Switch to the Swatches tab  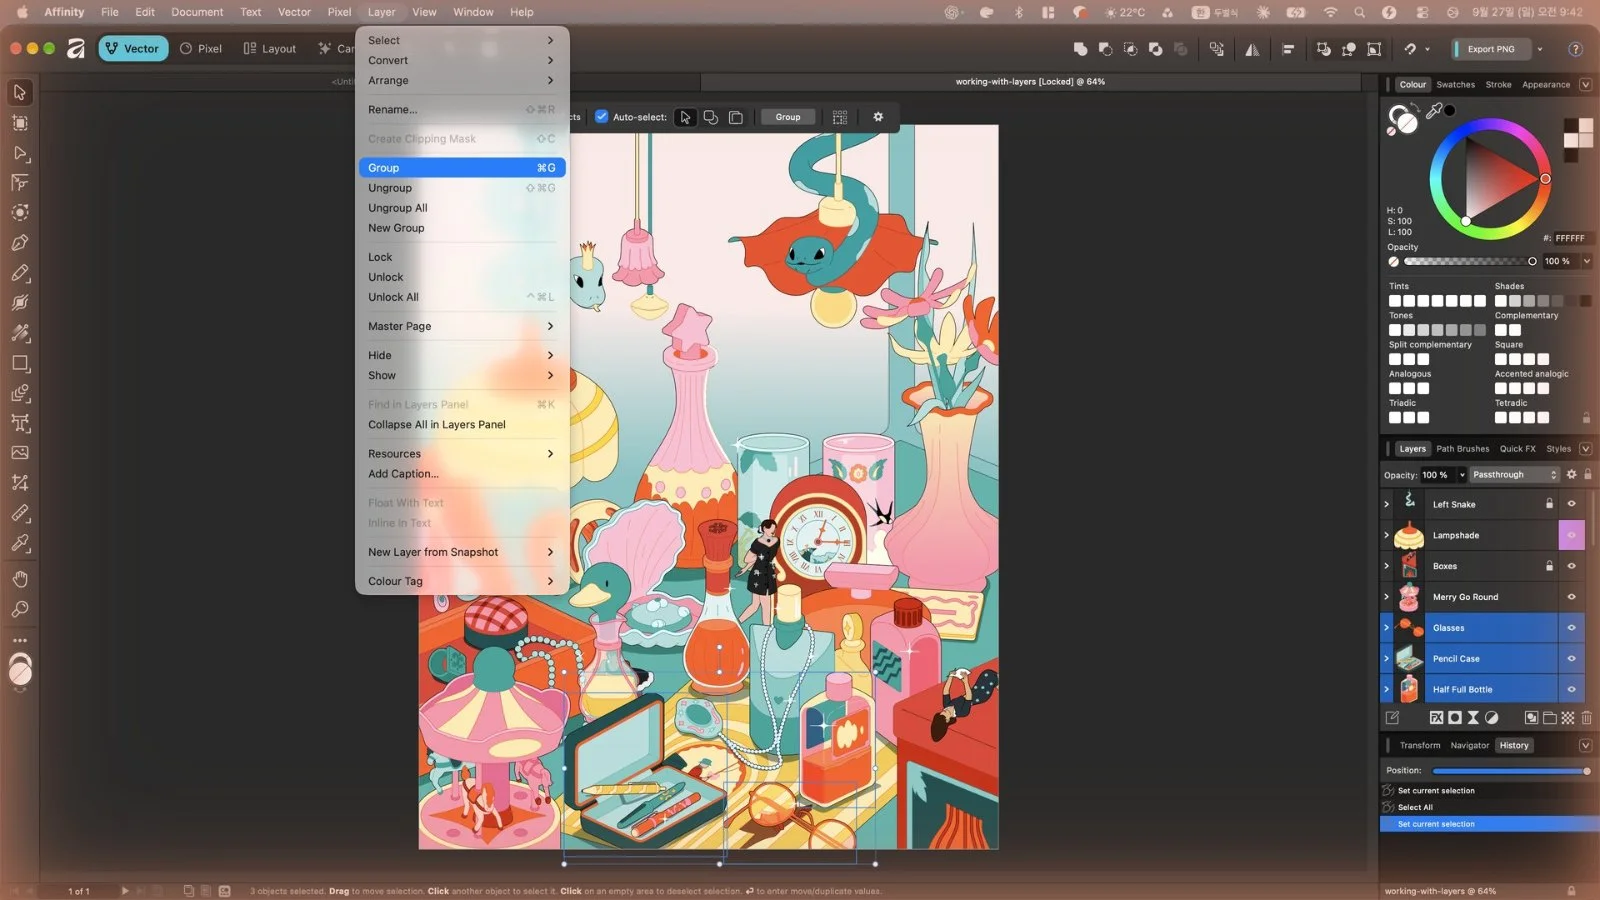click(1455, 85)
